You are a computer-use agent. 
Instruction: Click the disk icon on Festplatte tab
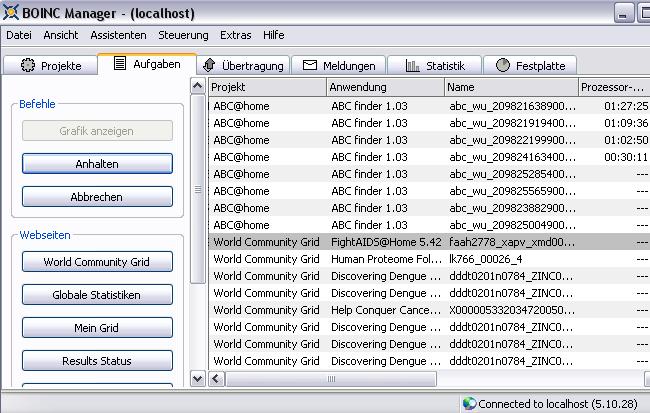(x=502, y=65)
